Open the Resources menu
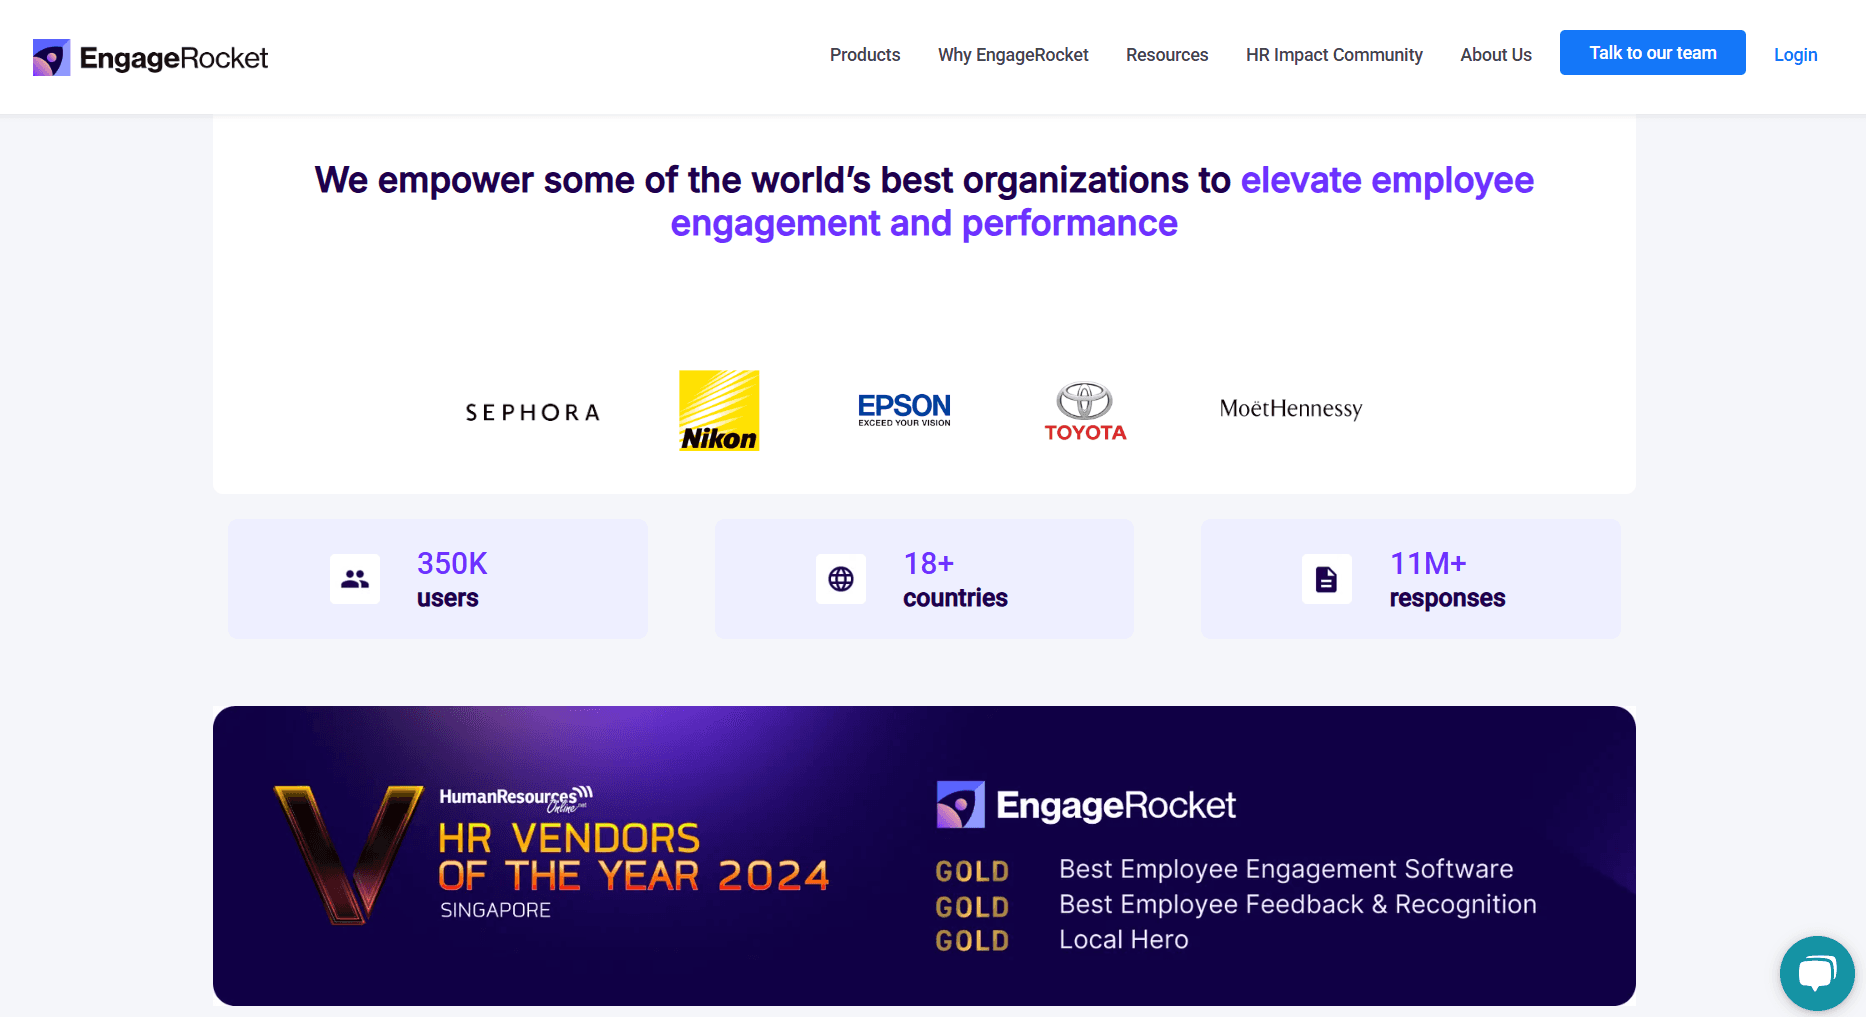Screen dimensions: 1866x1017 pyautogui.click(x=1167, y=55)
